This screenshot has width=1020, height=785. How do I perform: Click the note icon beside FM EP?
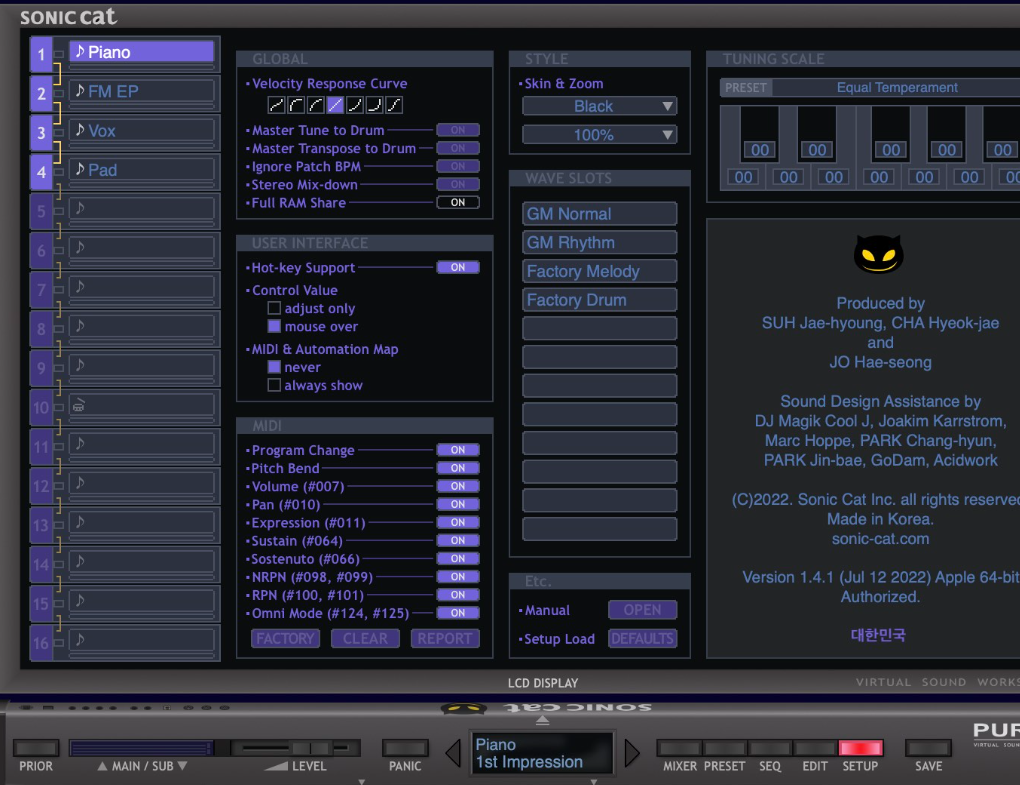click(80, 90)
